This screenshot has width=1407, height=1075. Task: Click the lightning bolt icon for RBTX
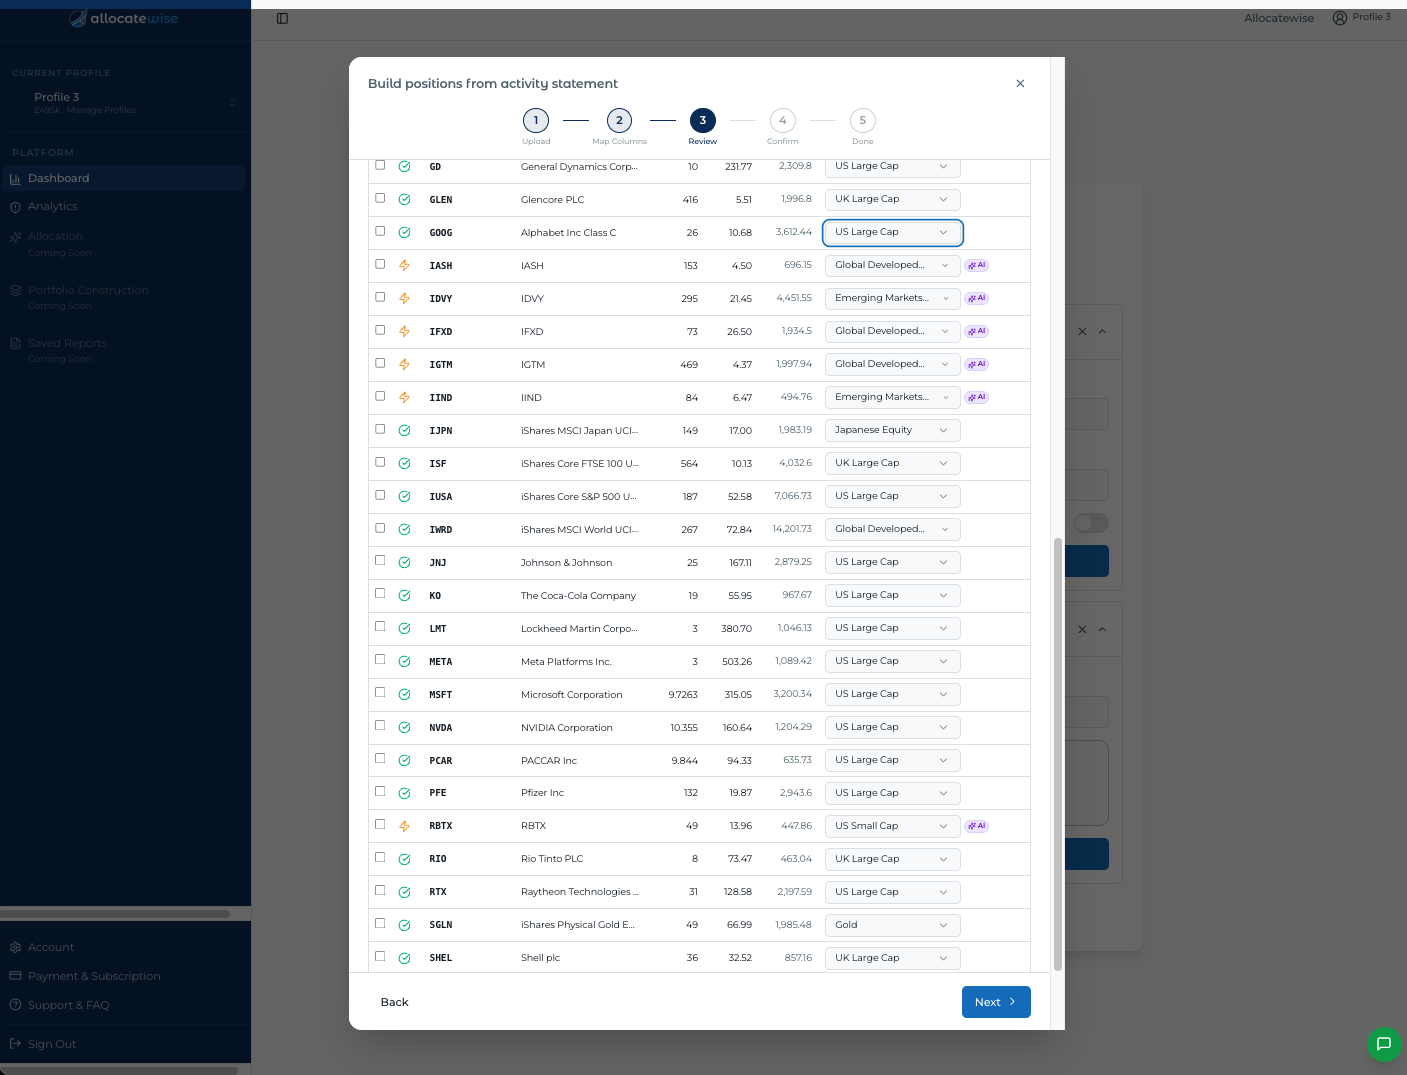tap(404, 827)
